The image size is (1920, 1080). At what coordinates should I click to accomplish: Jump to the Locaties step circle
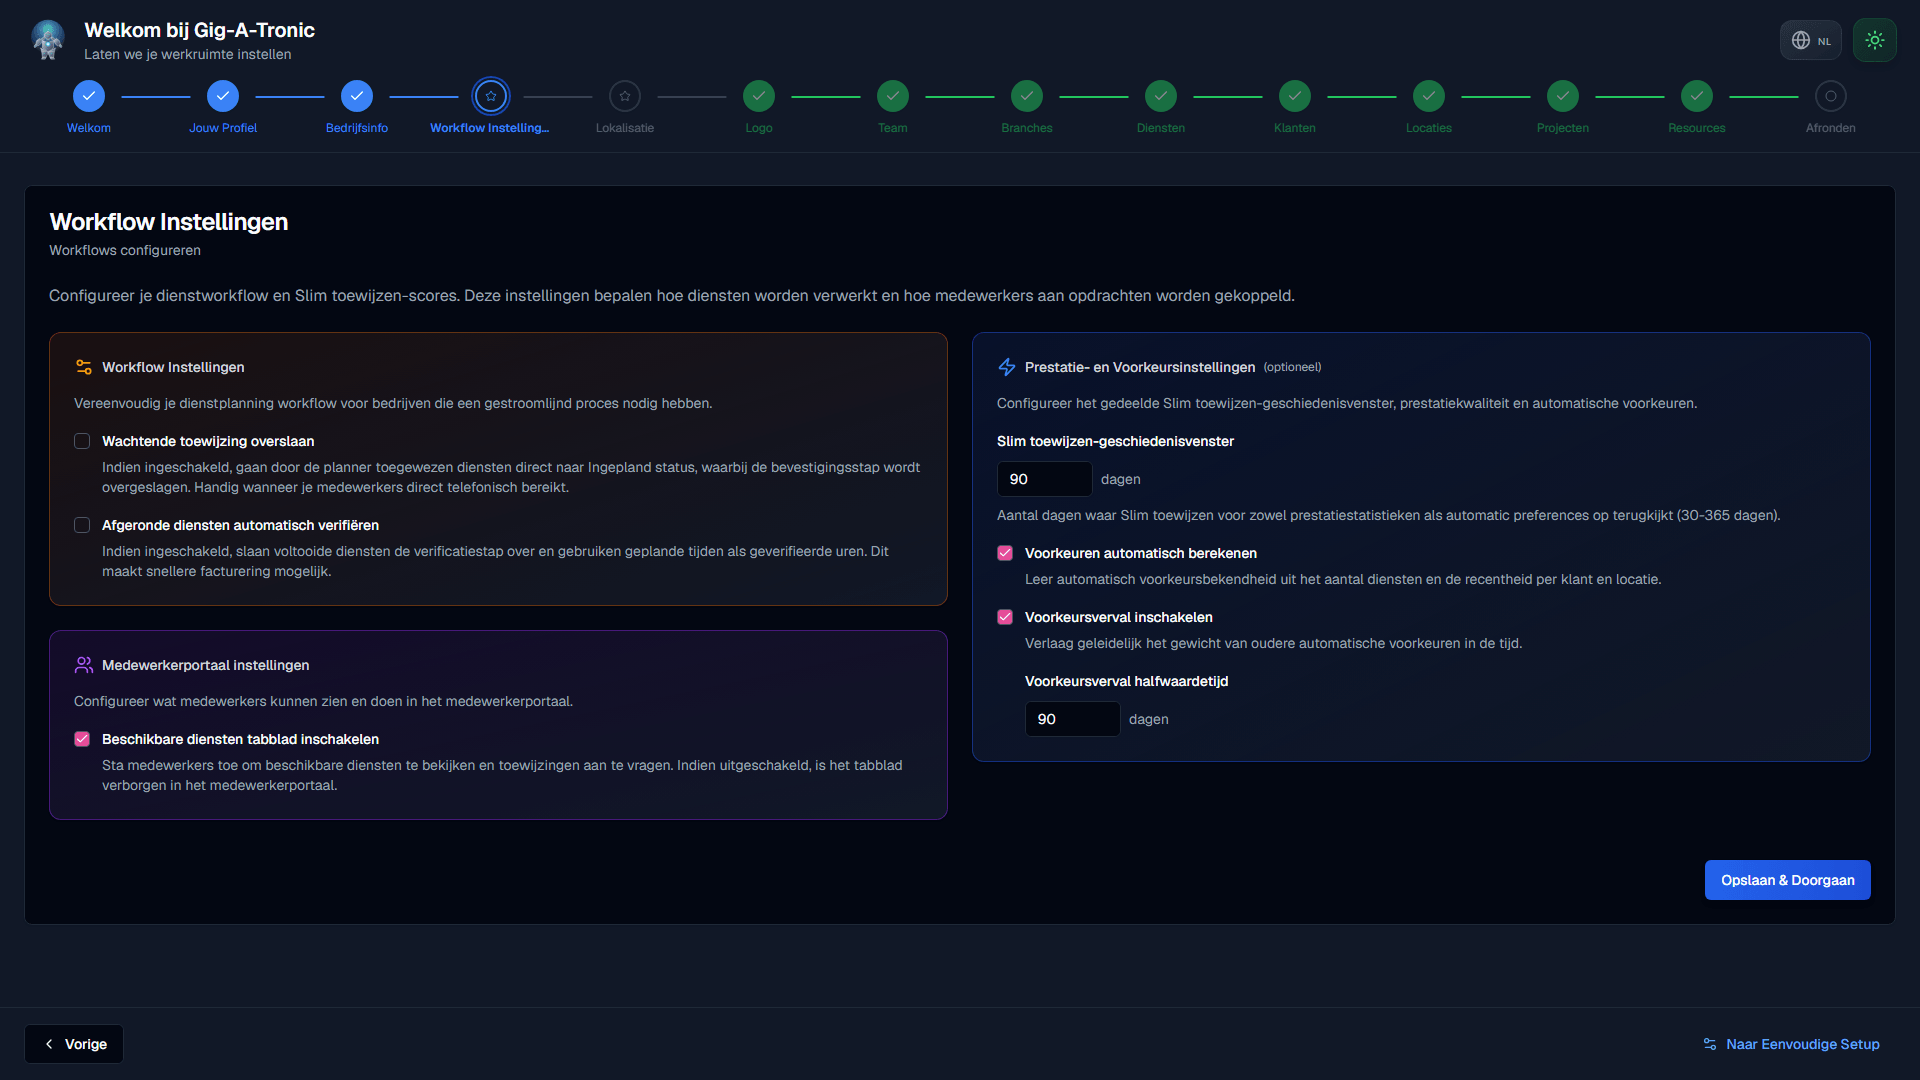[x=1429, y=96]
